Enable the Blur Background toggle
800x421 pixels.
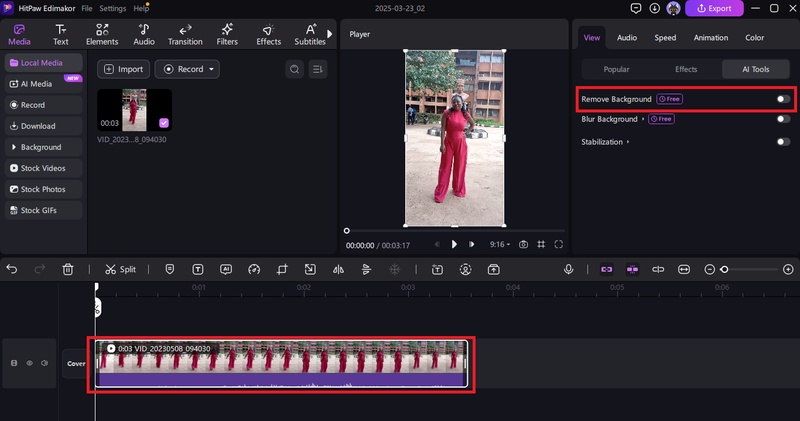click(783, 119)
